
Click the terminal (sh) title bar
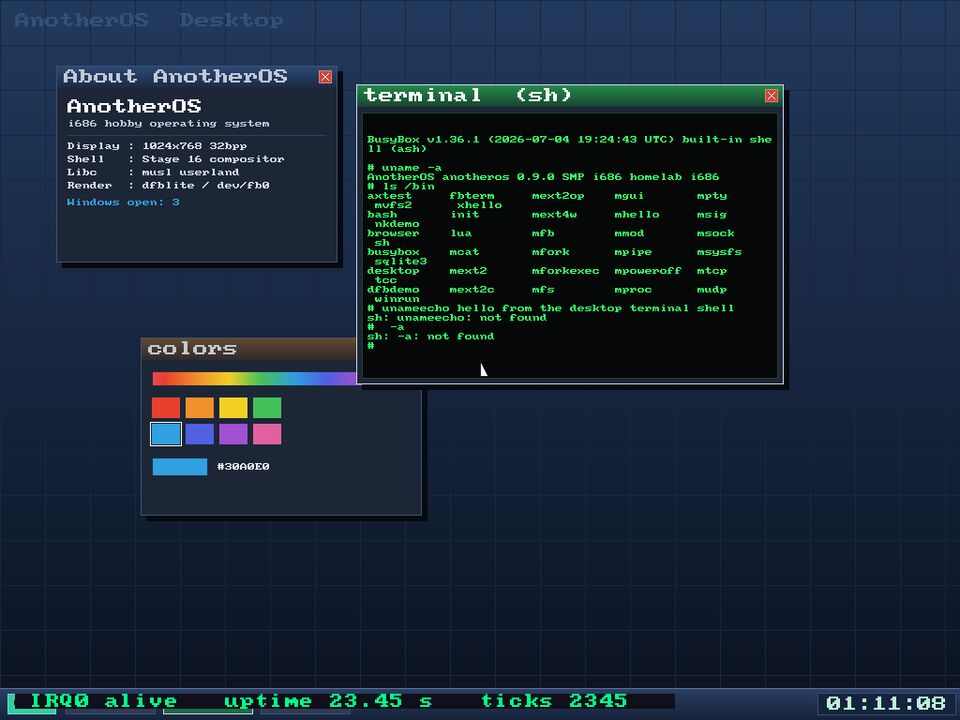click(x=570, y=96)
